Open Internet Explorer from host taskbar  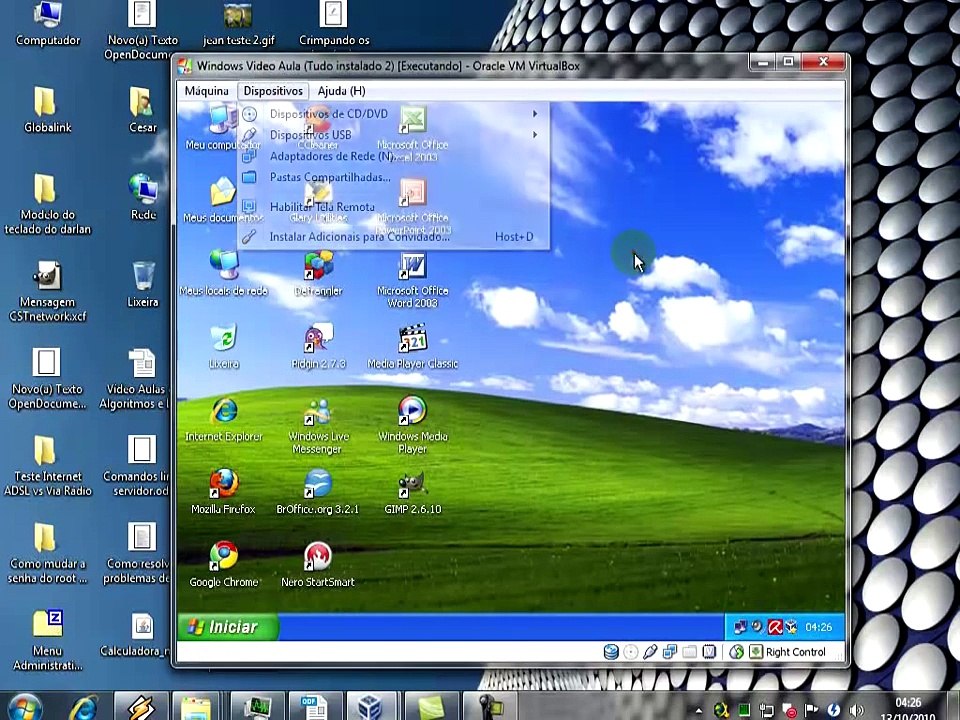pos(84,707)
